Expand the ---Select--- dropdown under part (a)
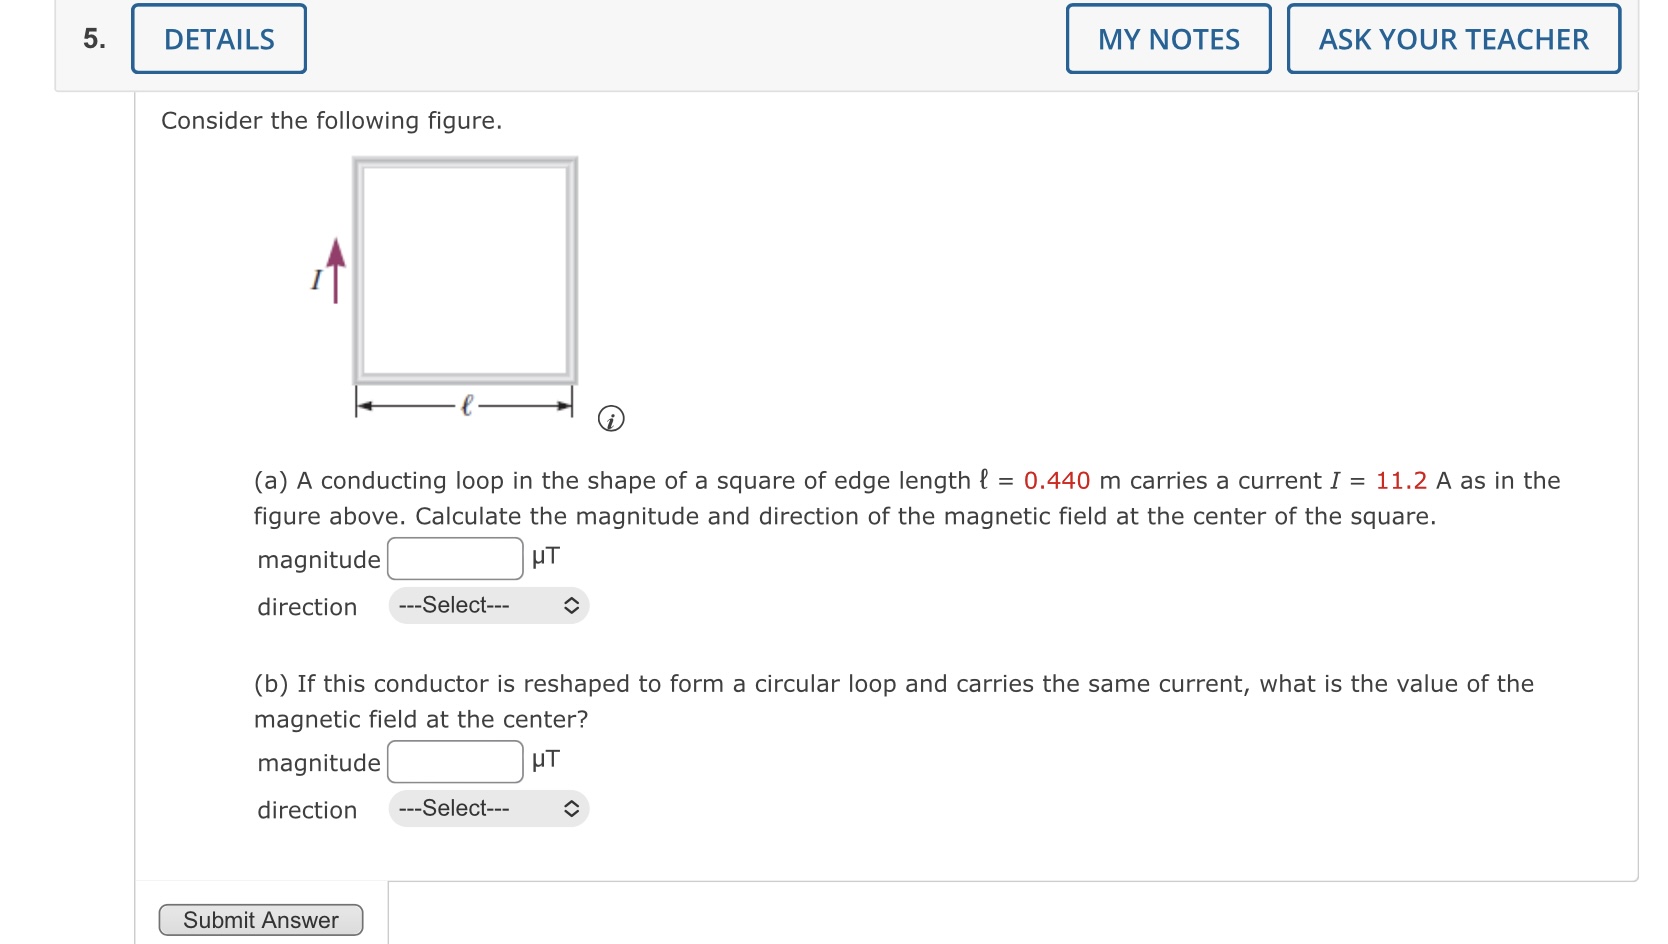 [487, 605]
